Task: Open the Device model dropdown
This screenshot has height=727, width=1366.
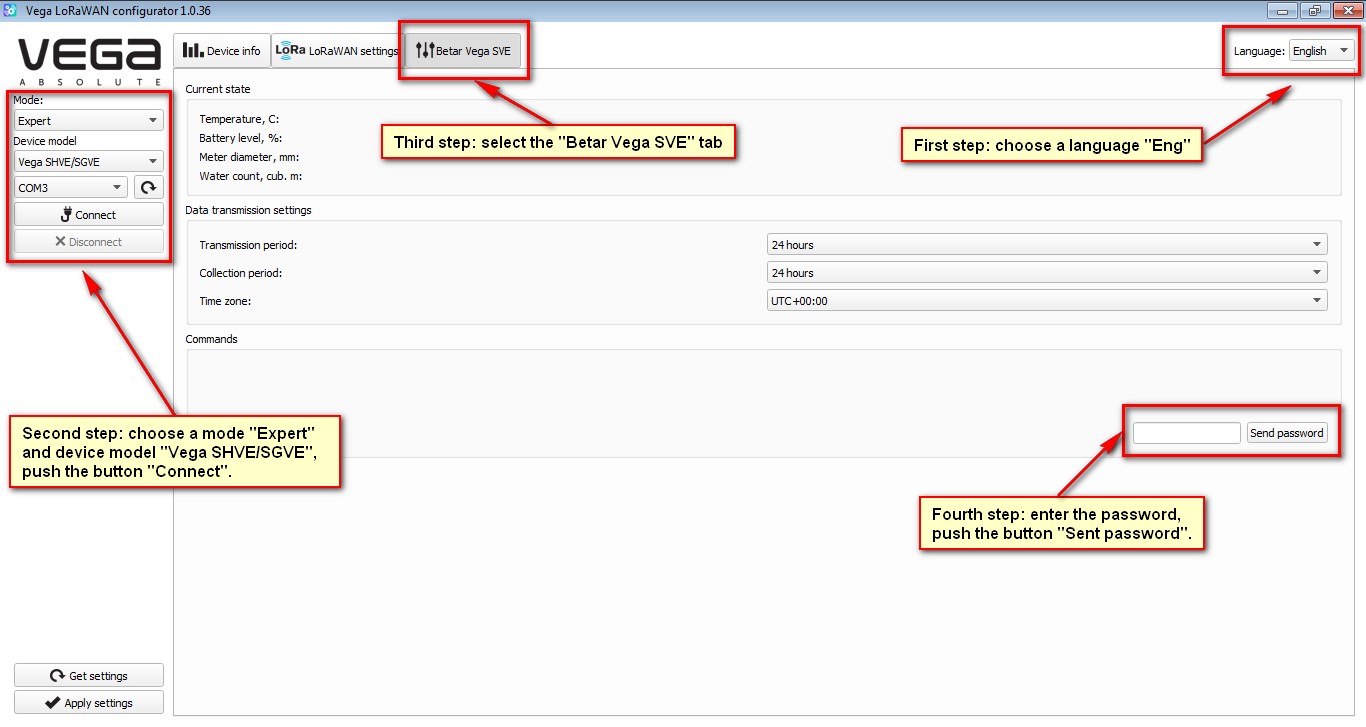Action: 89,161
